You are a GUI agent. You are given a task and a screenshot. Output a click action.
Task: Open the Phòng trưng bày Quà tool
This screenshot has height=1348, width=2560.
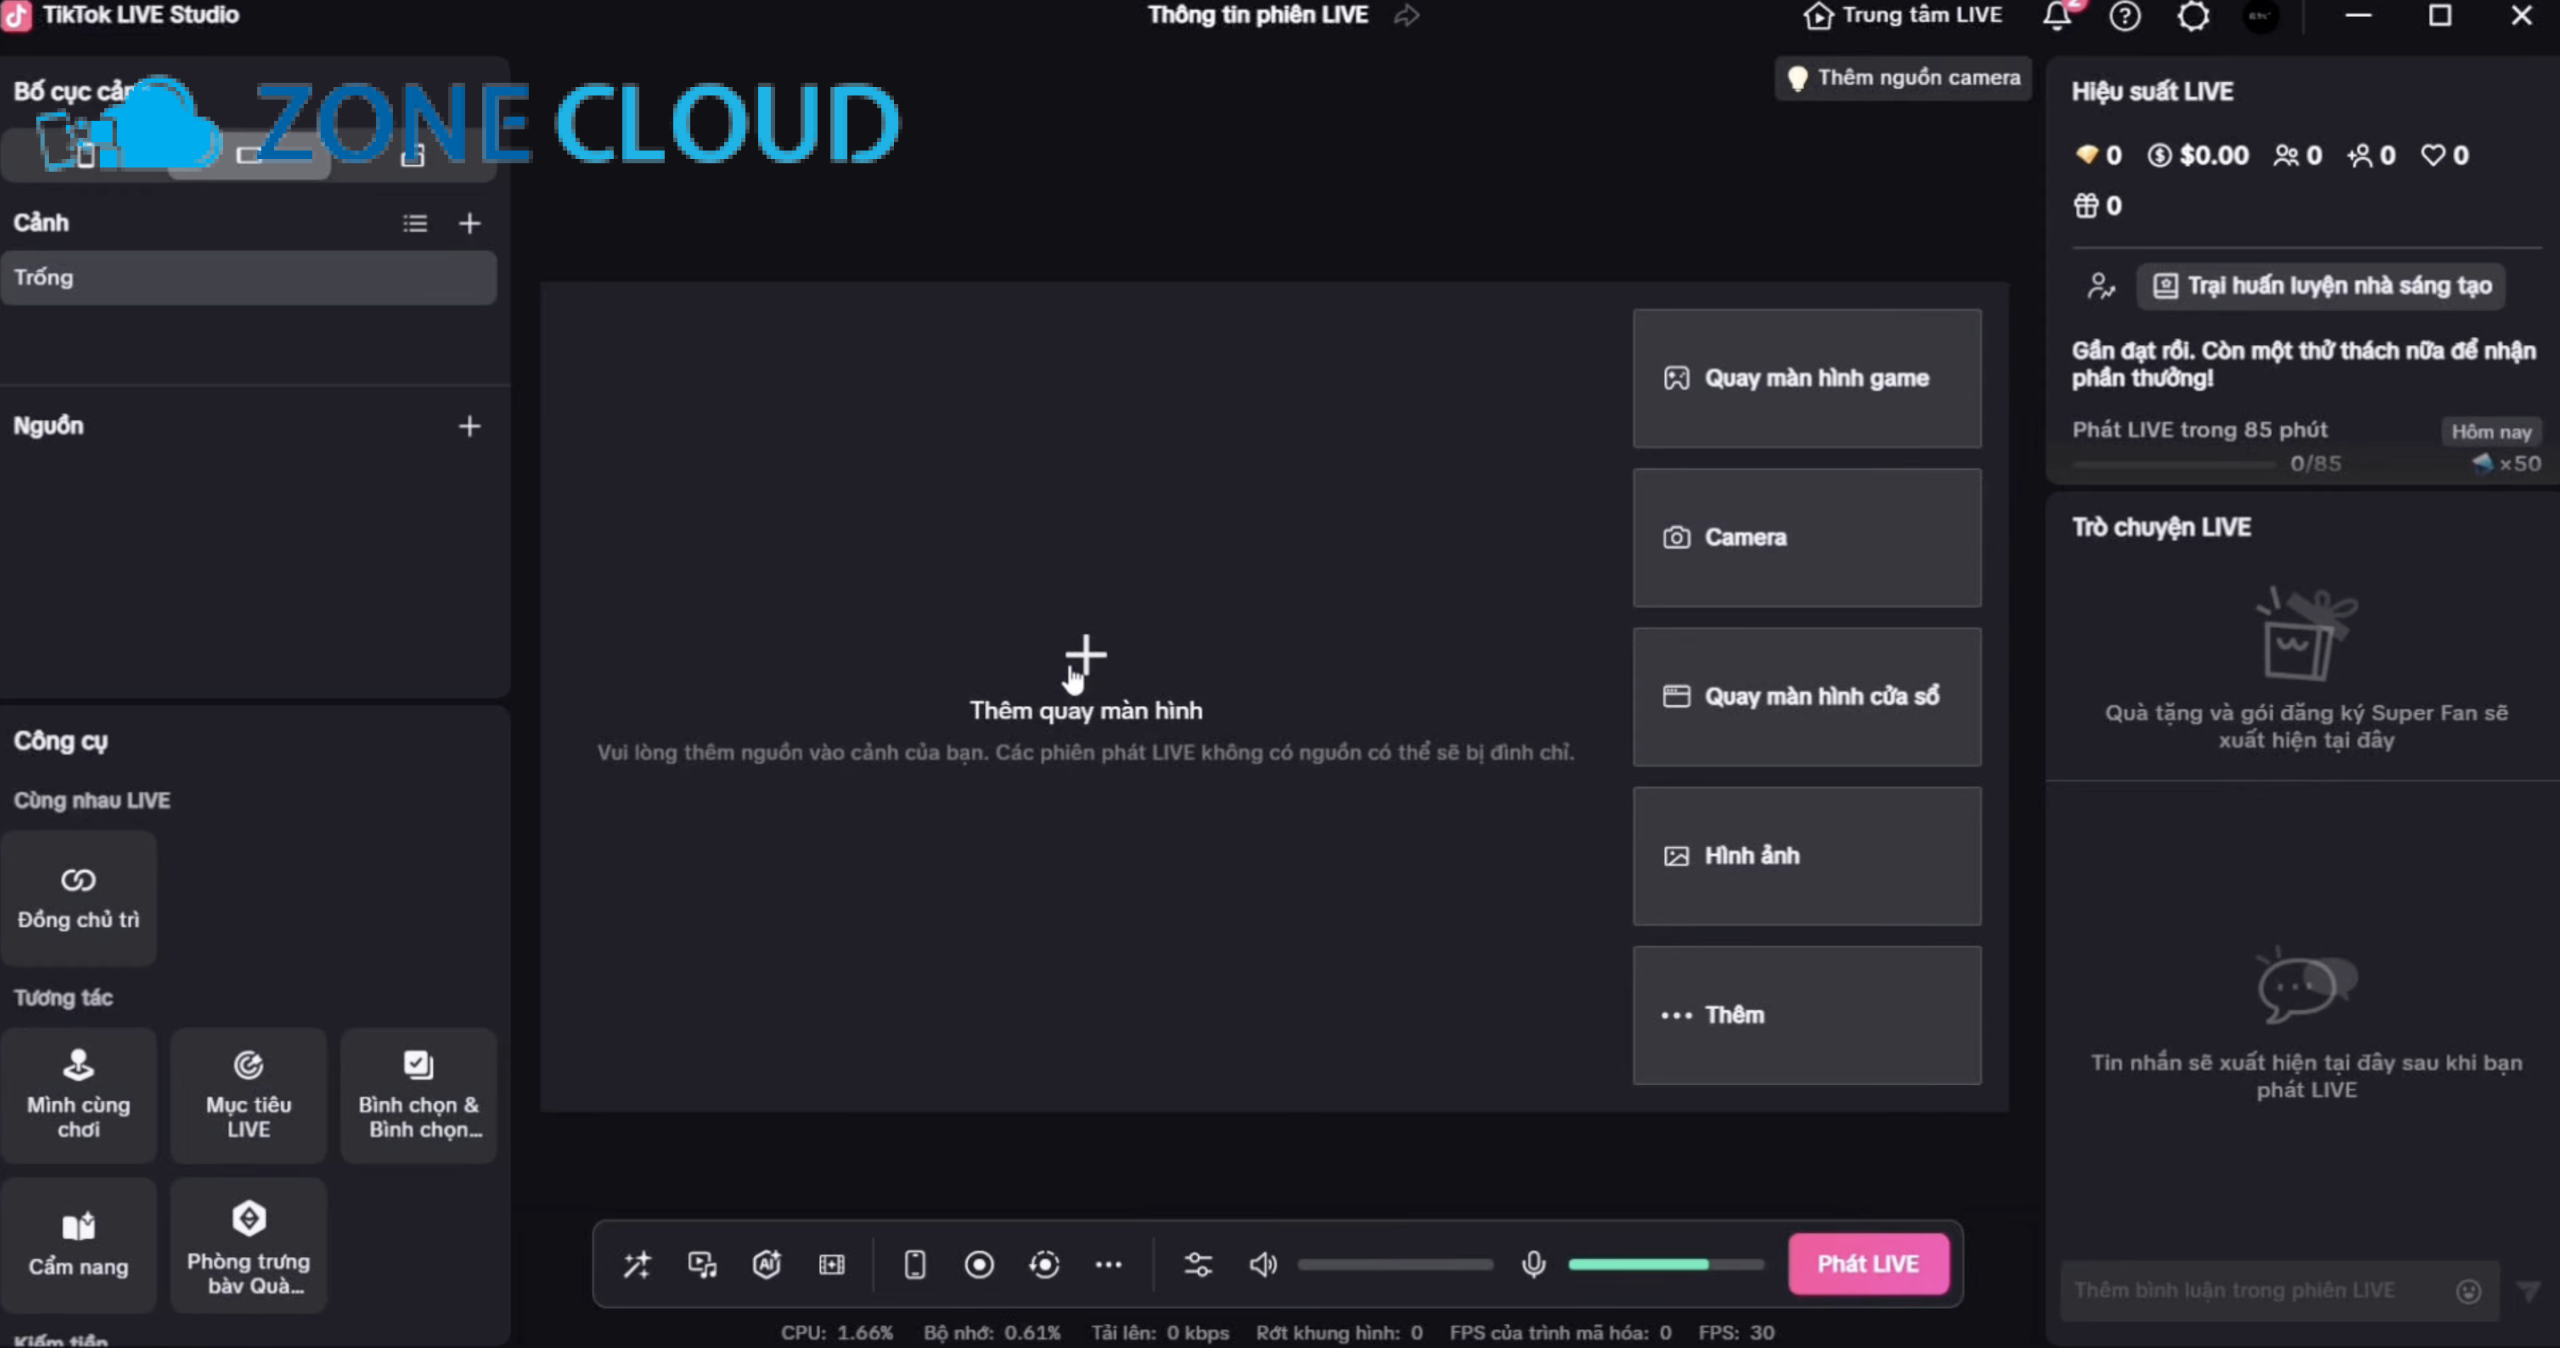pos(248,1245)
